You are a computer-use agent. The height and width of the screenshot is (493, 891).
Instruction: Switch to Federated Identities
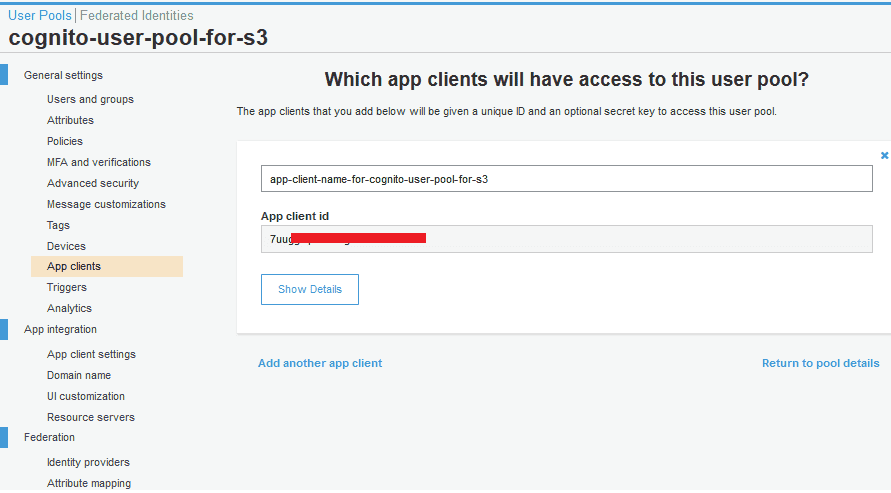tap(137, 16)
